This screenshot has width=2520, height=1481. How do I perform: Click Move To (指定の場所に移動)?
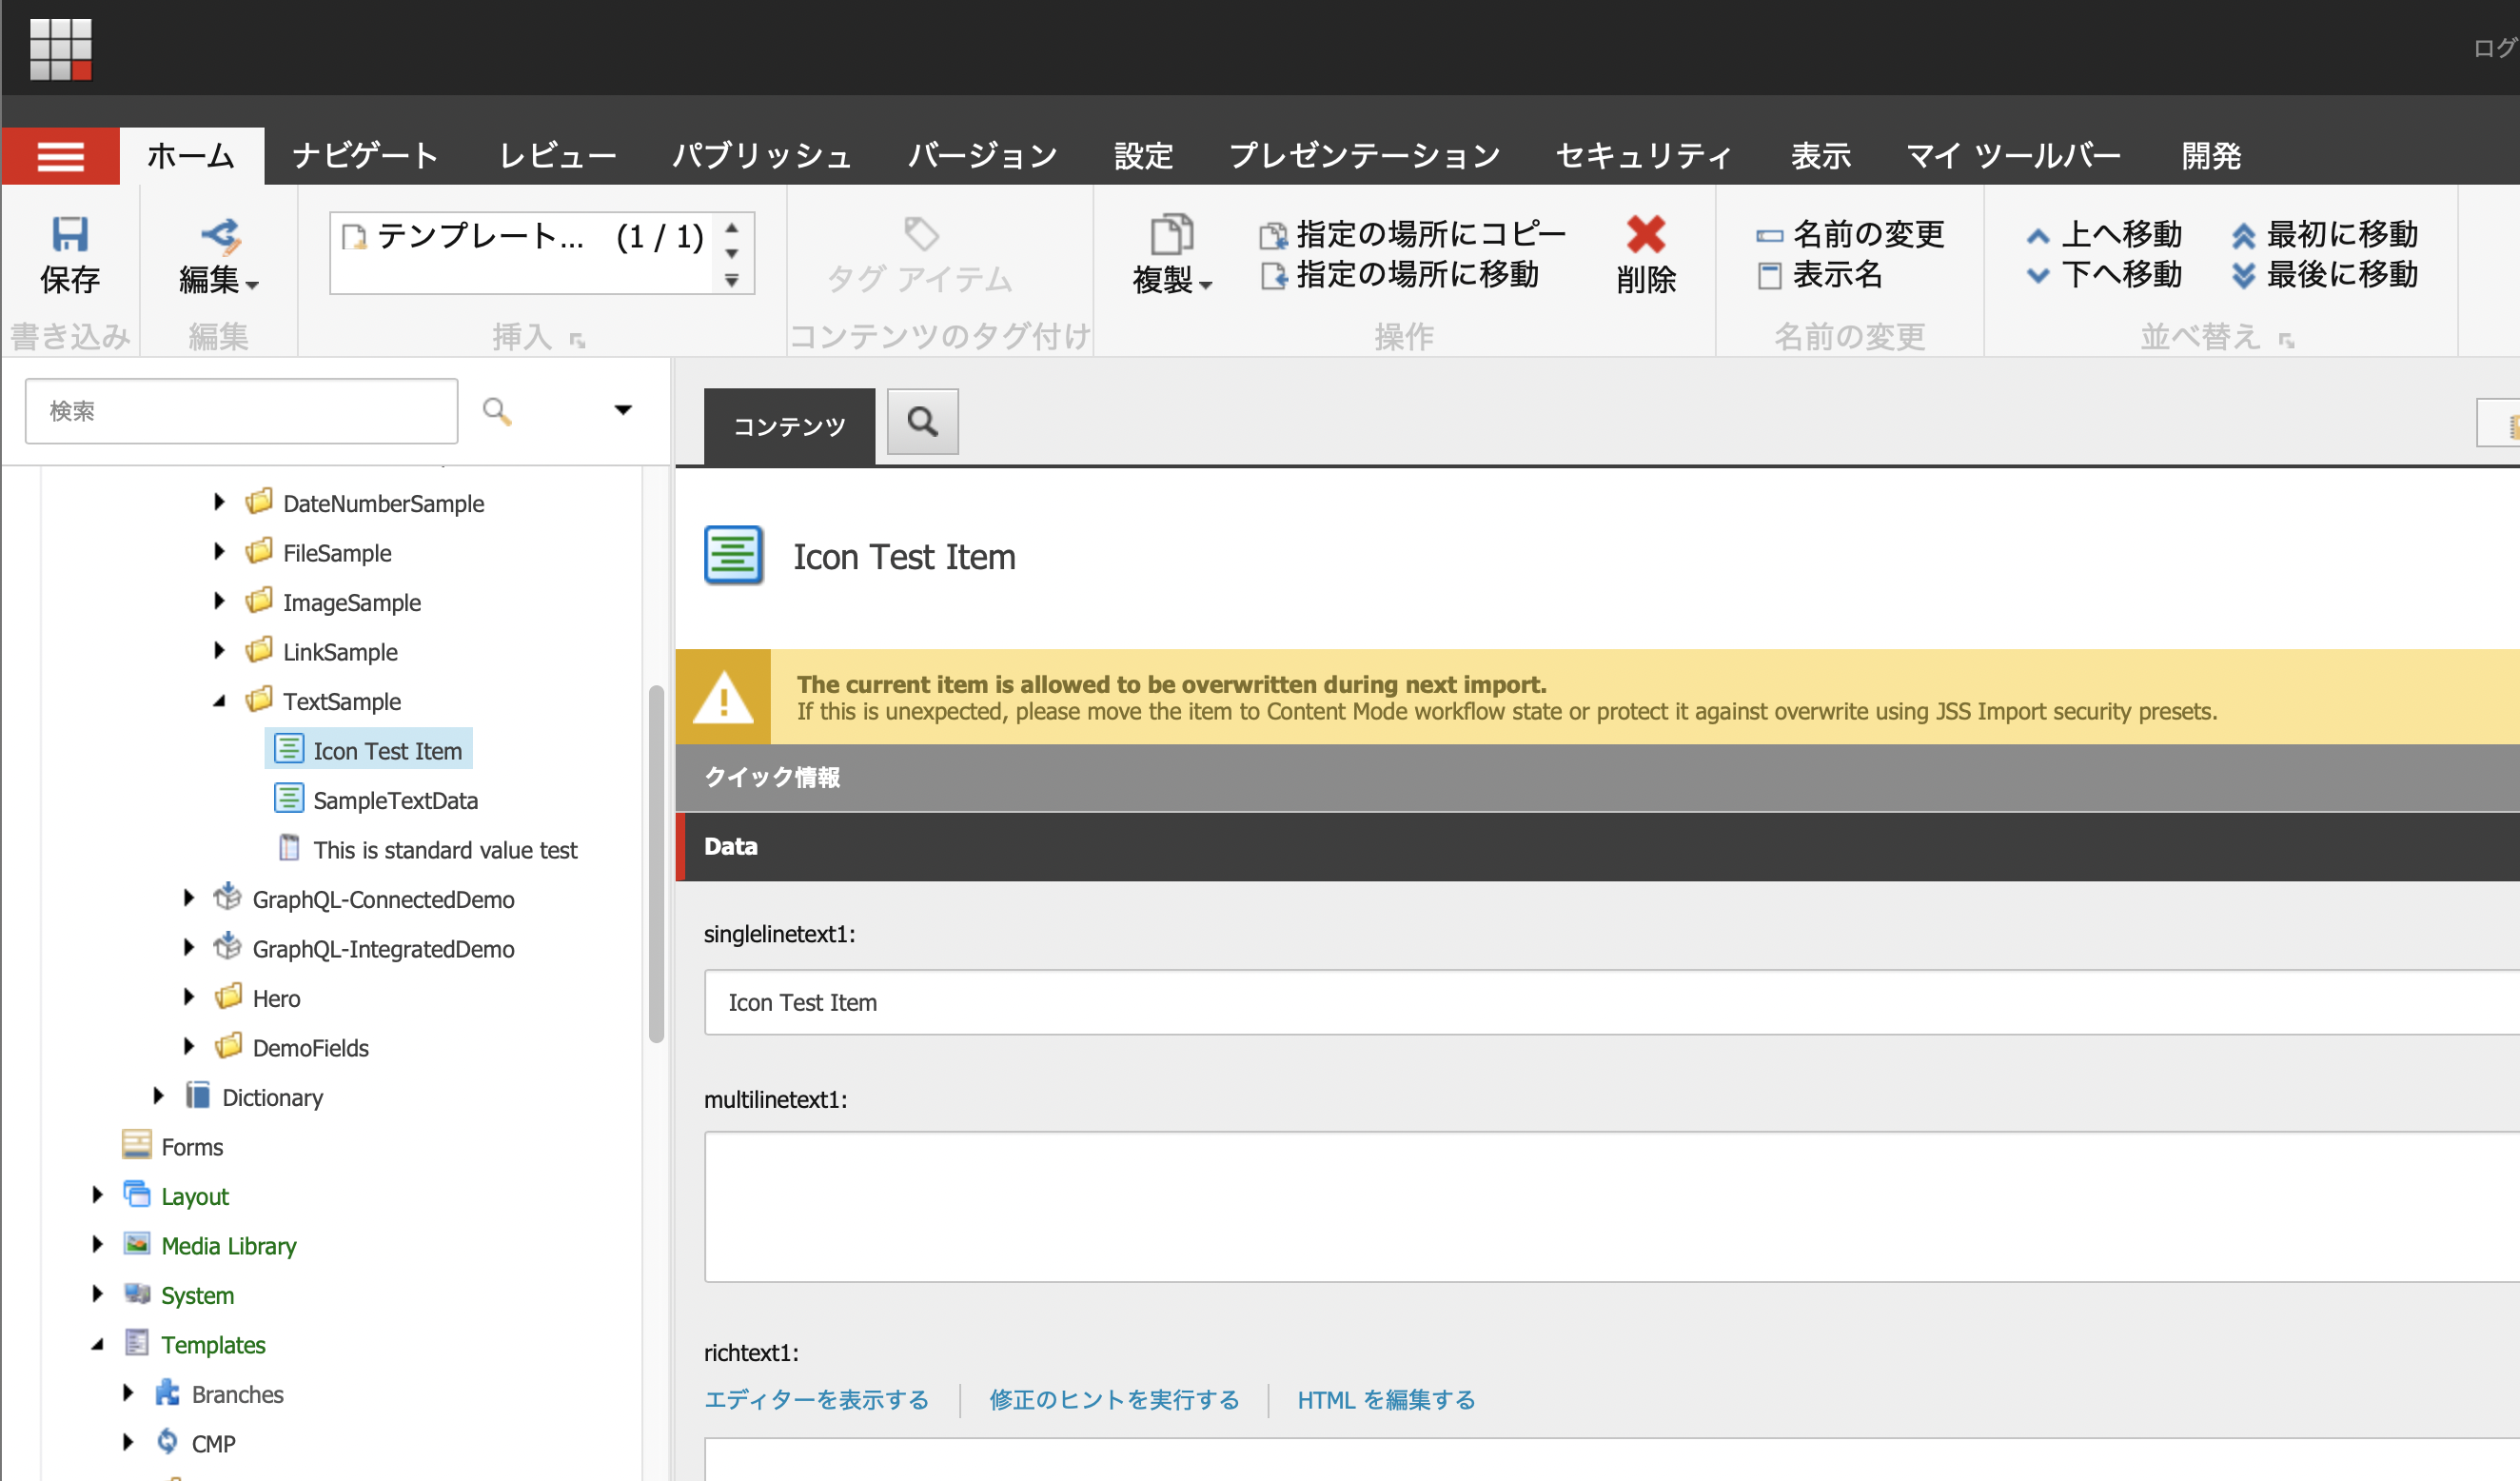click(1399, 274)
